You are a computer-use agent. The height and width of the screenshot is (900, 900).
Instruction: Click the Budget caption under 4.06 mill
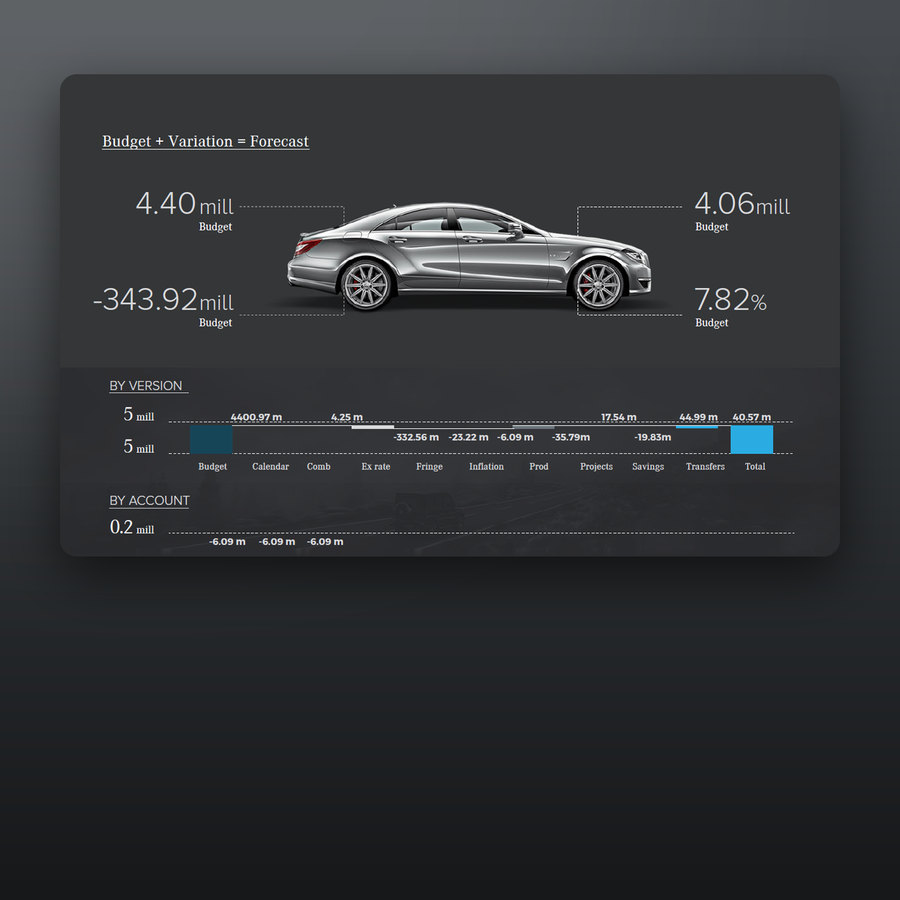[x=712, y=227]
